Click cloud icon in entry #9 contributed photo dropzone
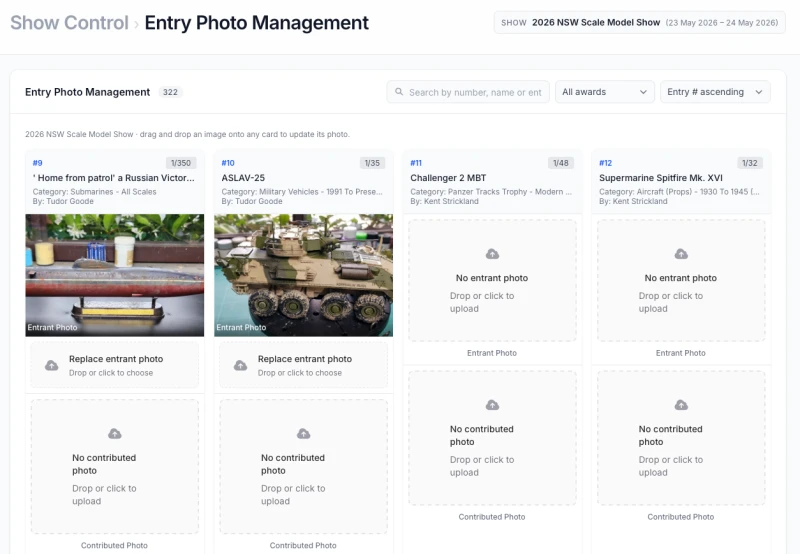The width and height of the screenshot is (800, 554). coord(115,434)
